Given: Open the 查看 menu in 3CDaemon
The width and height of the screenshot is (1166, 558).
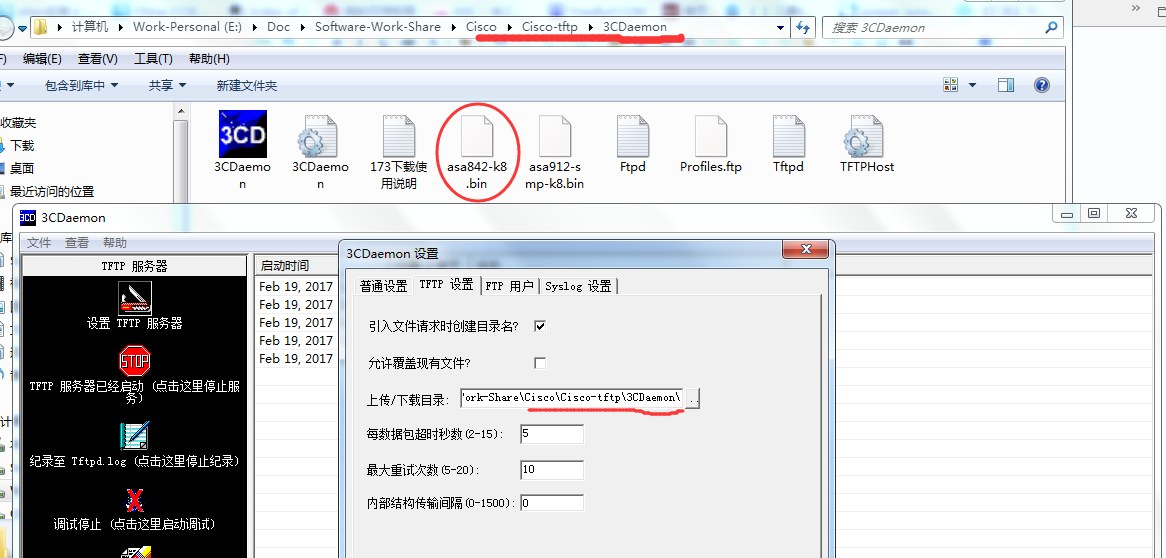Looking at the screenshot, I should coord(77,243).
